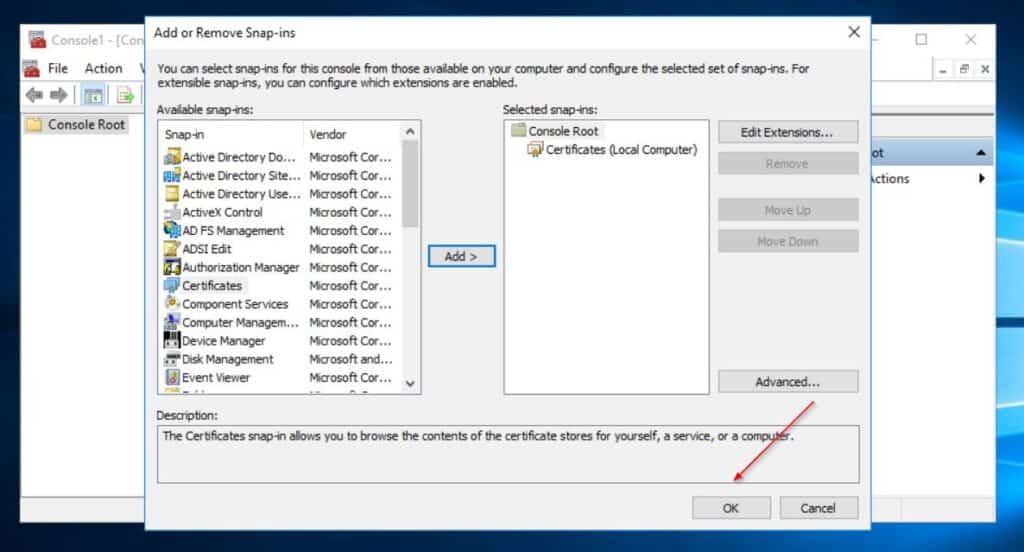Expand the More Actions arrow in Actions pane
The height and width of the screenshot is (552, 1024).
coord(982,178)
